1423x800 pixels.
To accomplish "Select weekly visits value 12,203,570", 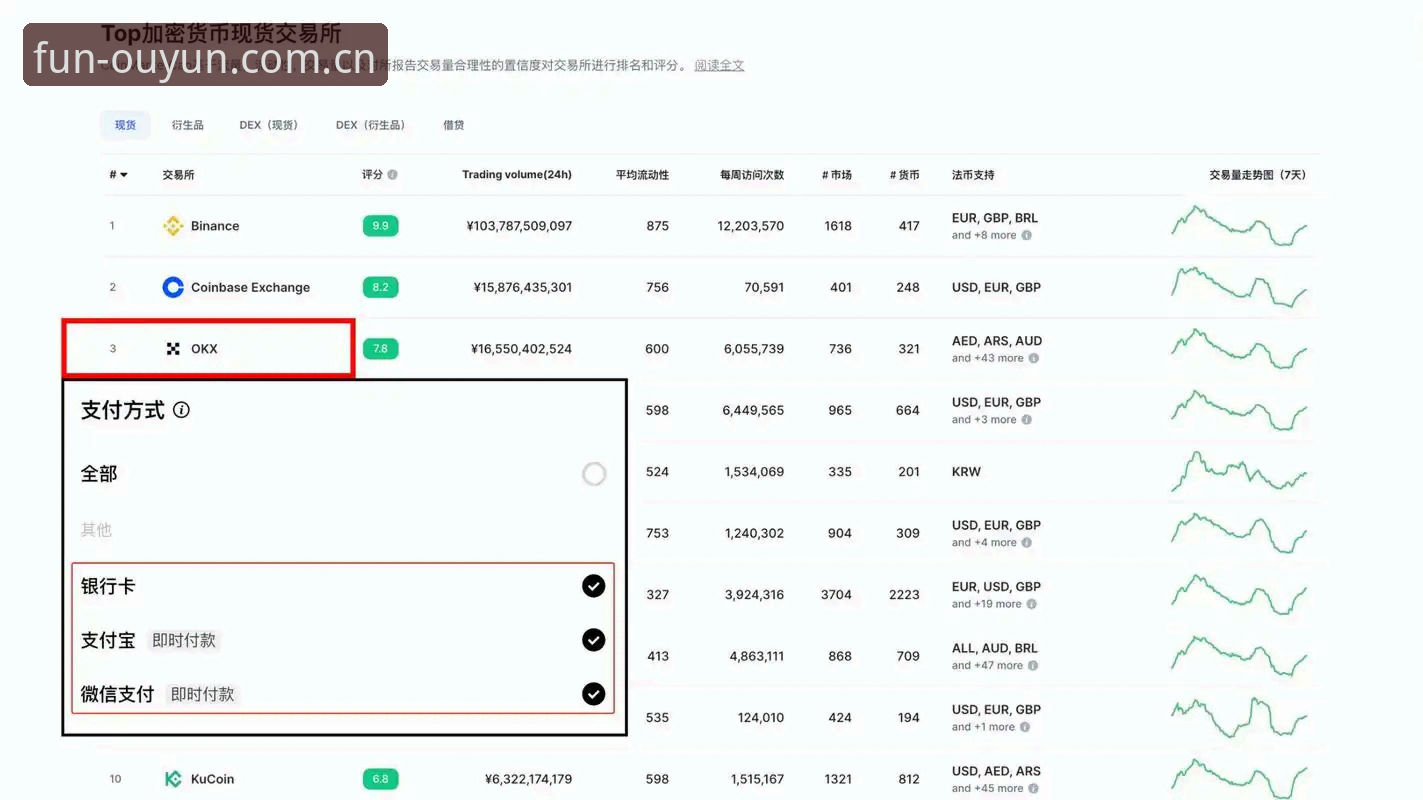I will [x=751, y=226].
